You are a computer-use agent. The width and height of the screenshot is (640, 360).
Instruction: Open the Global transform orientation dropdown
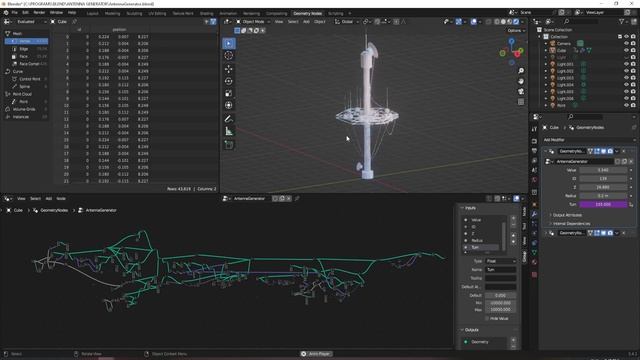346,22
